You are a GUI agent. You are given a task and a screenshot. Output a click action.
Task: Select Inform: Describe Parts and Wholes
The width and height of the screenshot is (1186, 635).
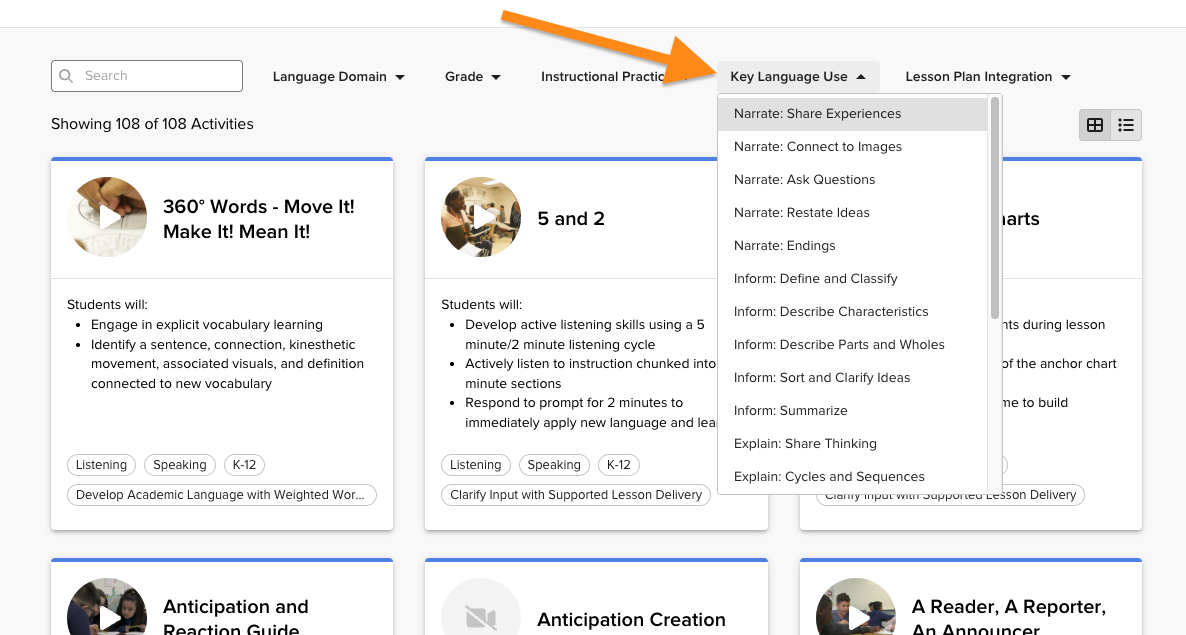point(852,345)
